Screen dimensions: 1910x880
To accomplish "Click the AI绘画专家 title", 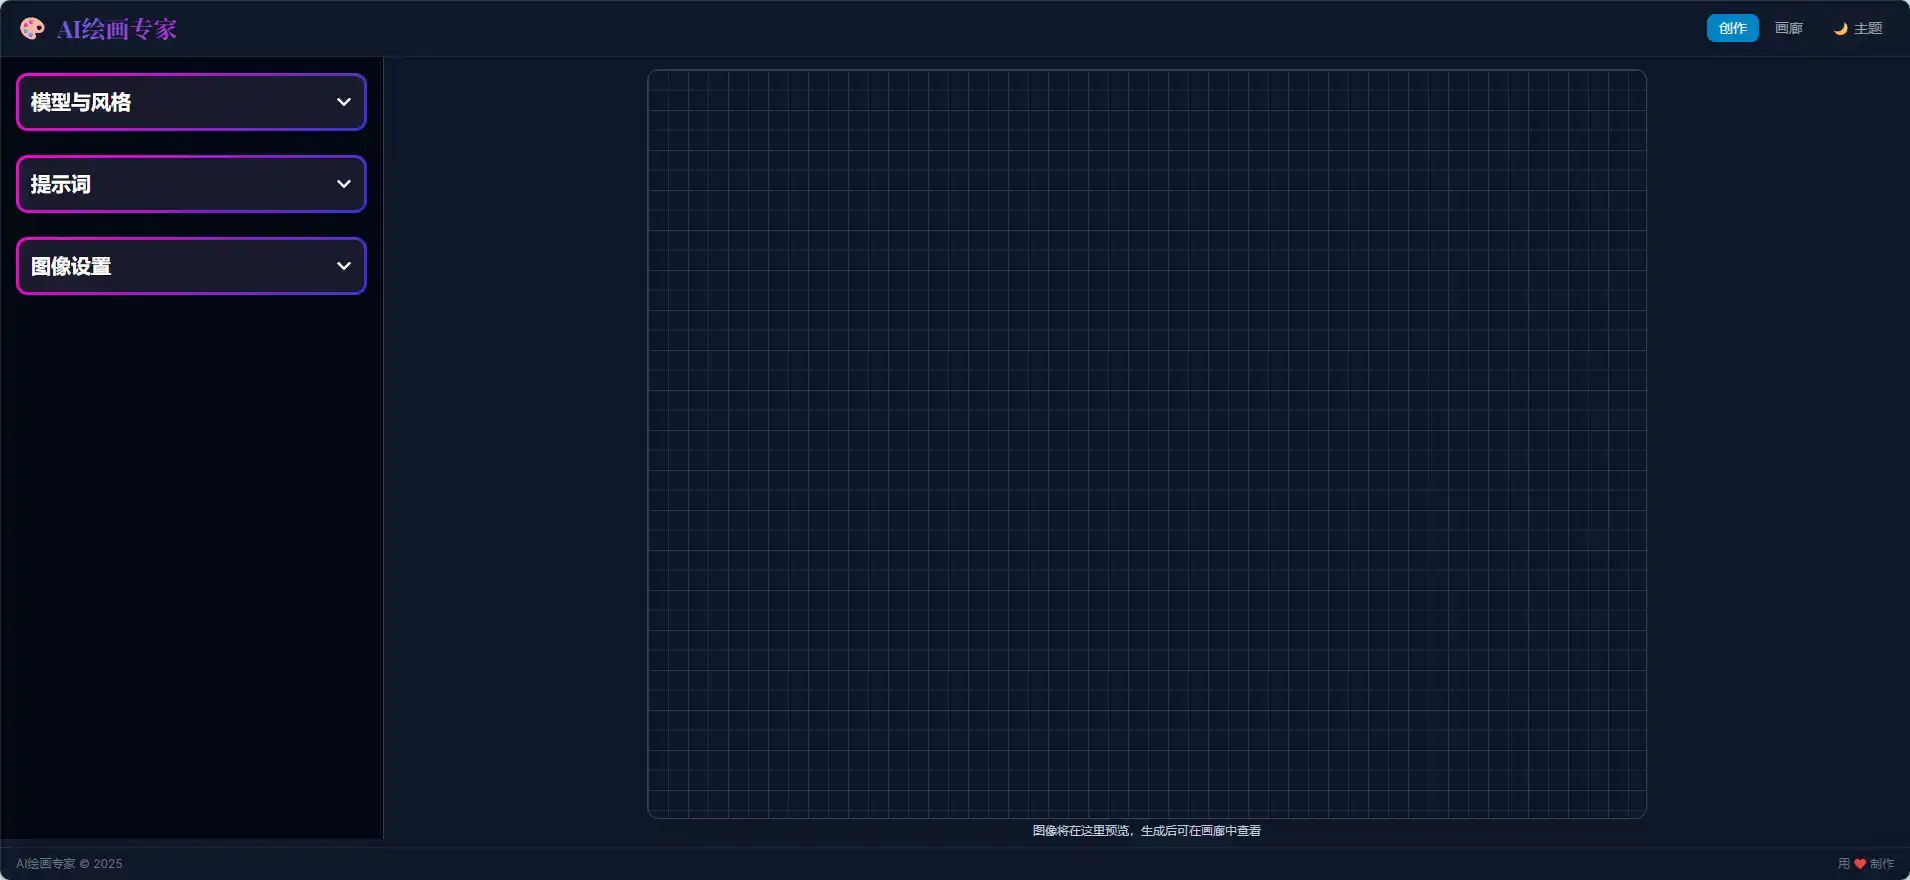I will [x=116, y=29].
